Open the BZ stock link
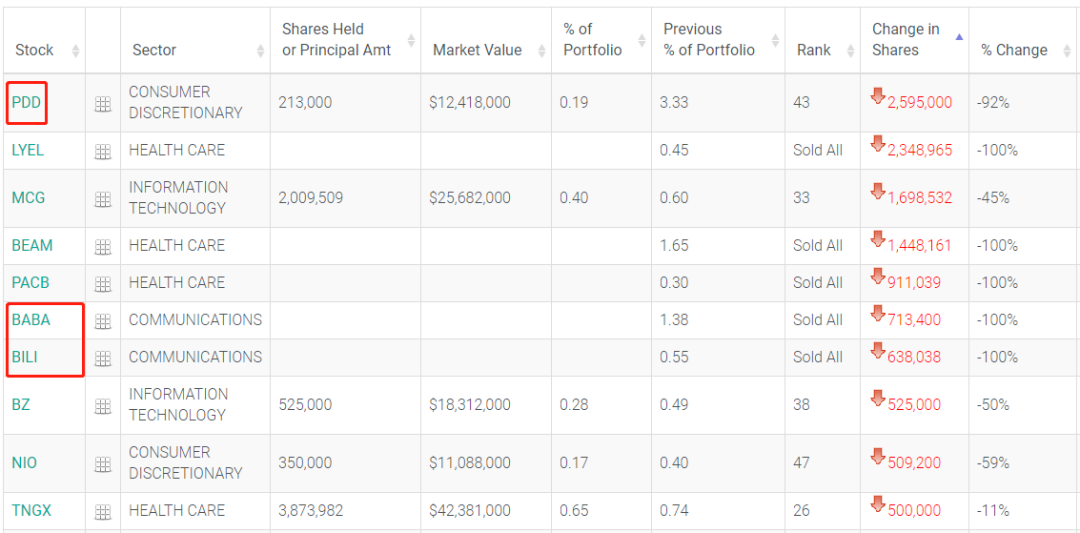Viewport: 1080px width, 533px height. [x=21, y=405]
